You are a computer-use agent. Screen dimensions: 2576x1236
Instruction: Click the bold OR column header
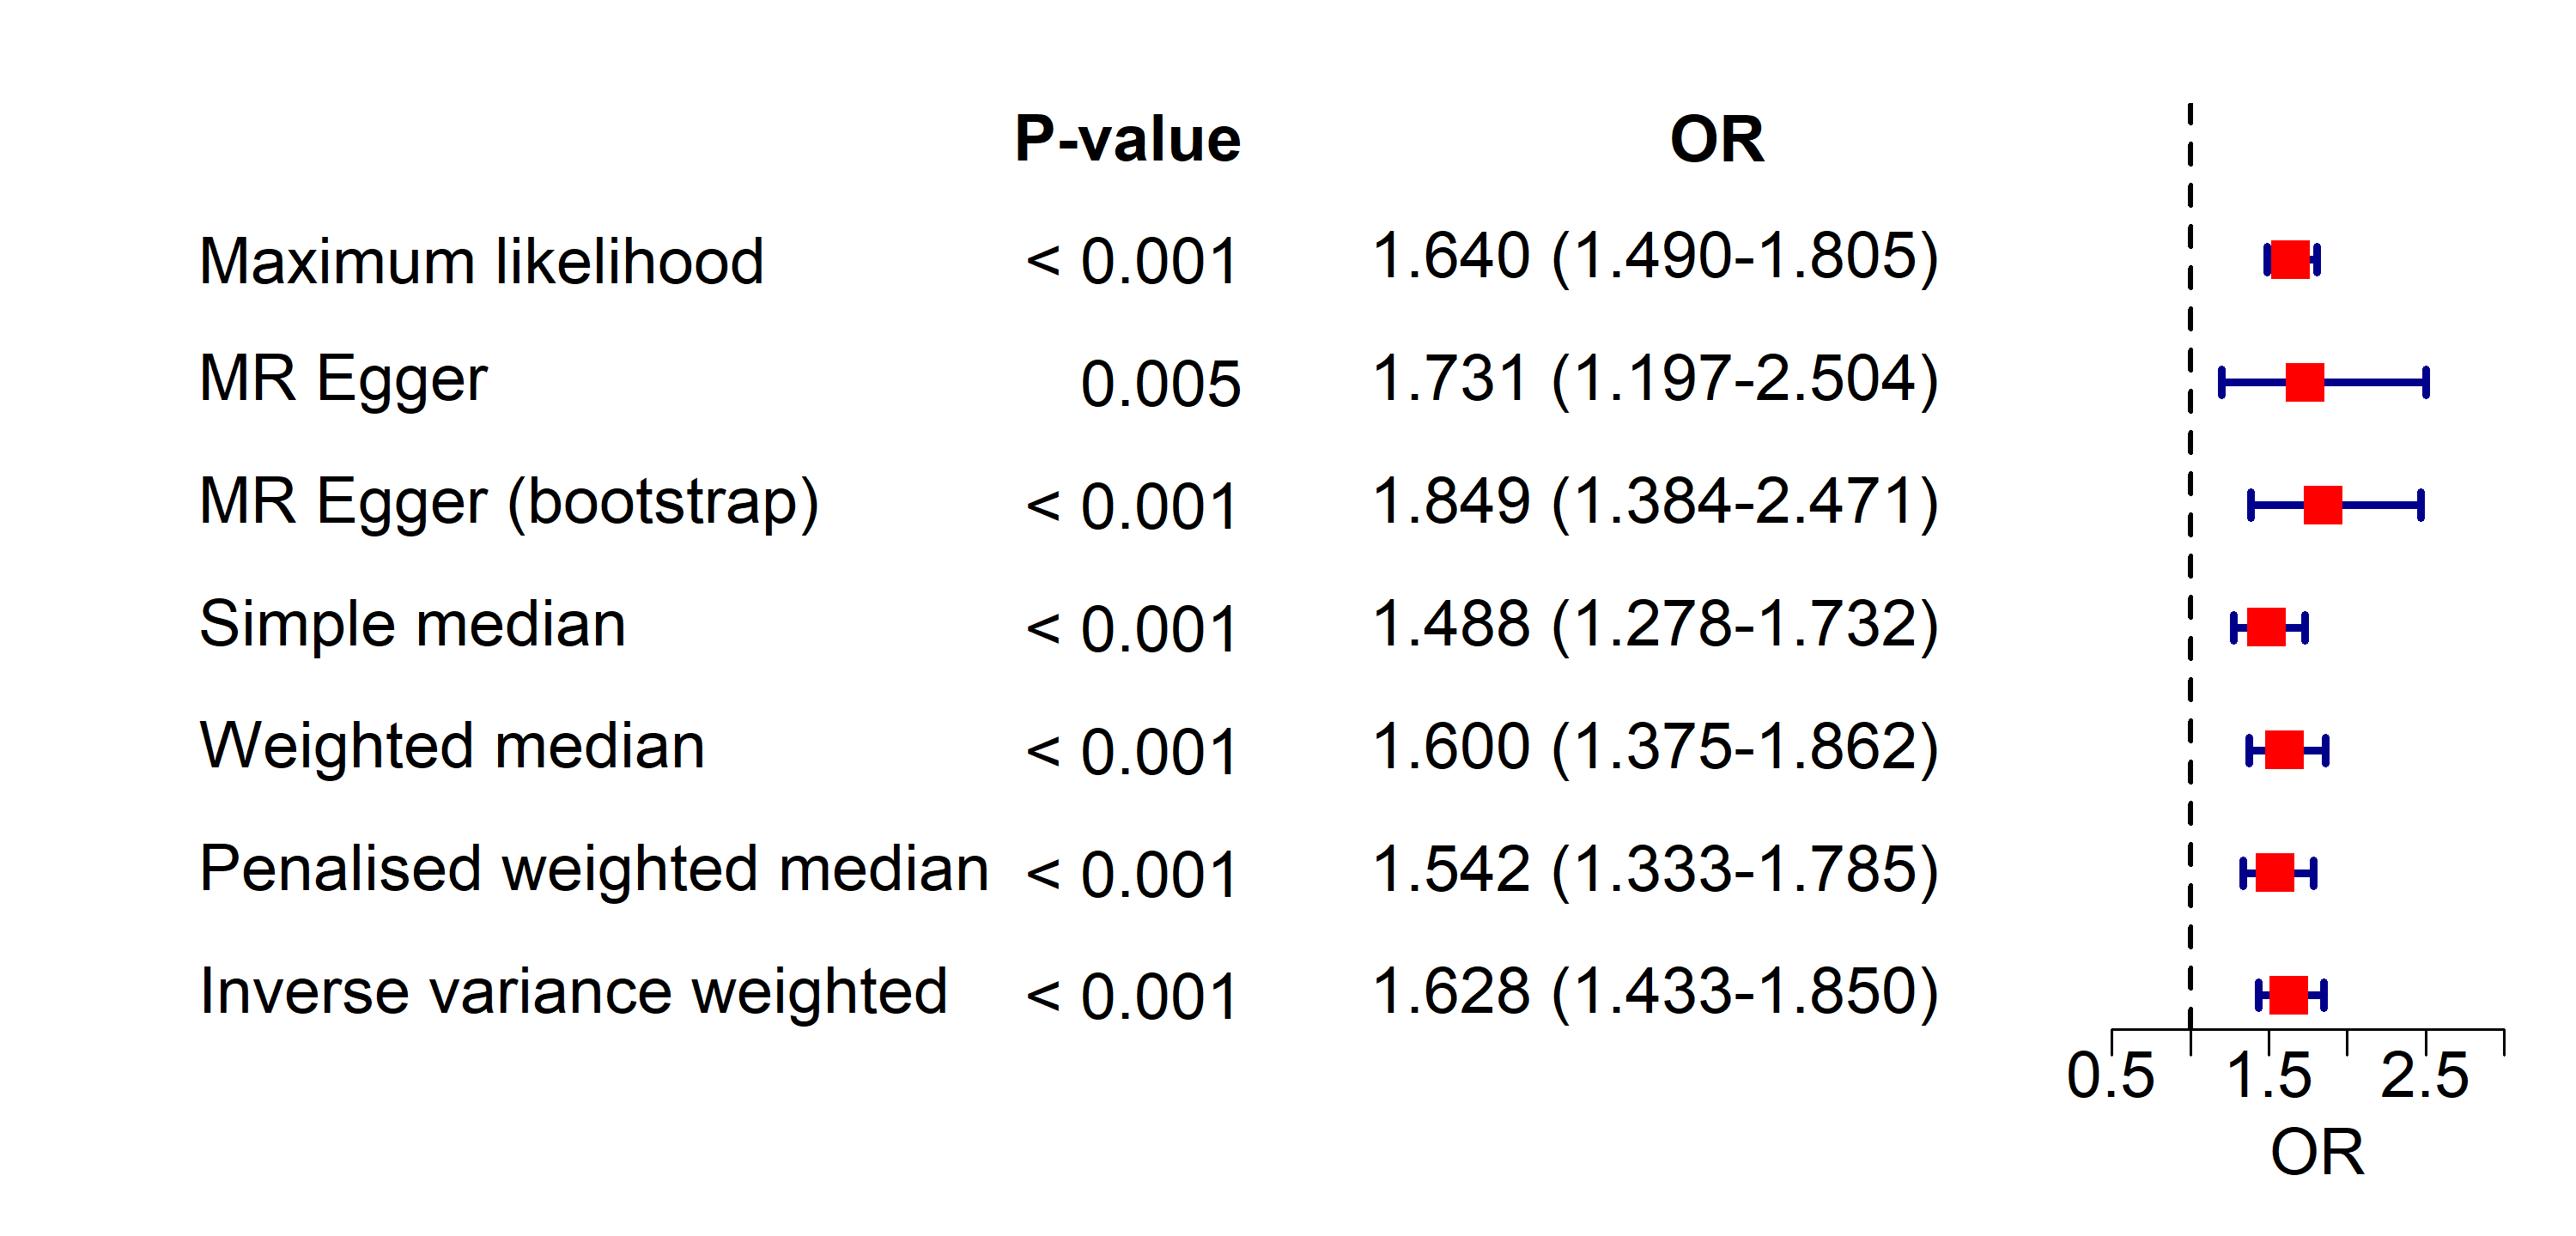tap(1717, 138)
